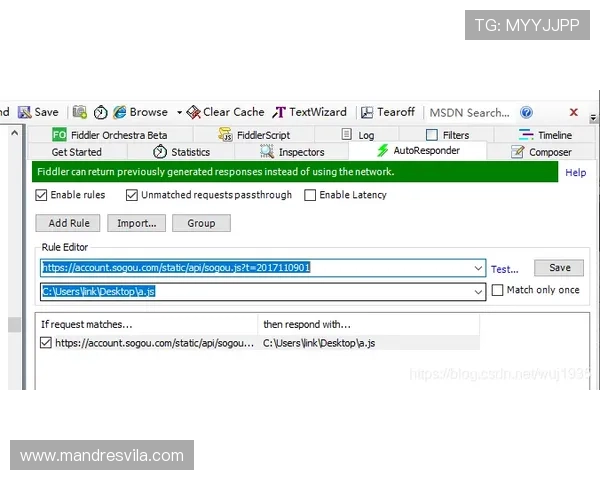This screenshot has width=600, height=480.
Task: Switch to the Composer tab
Action: point(541,152)
